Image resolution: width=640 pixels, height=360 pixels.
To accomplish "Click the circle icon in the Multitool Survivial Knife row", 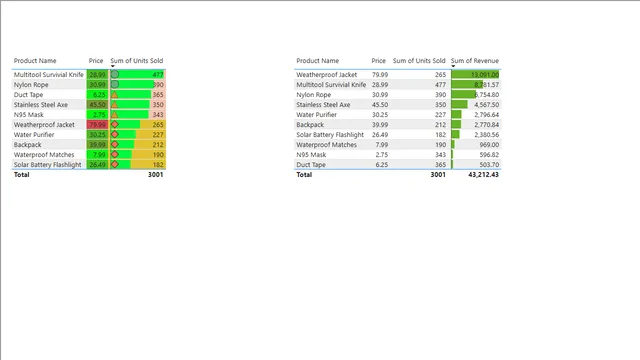I will (115, 74).
